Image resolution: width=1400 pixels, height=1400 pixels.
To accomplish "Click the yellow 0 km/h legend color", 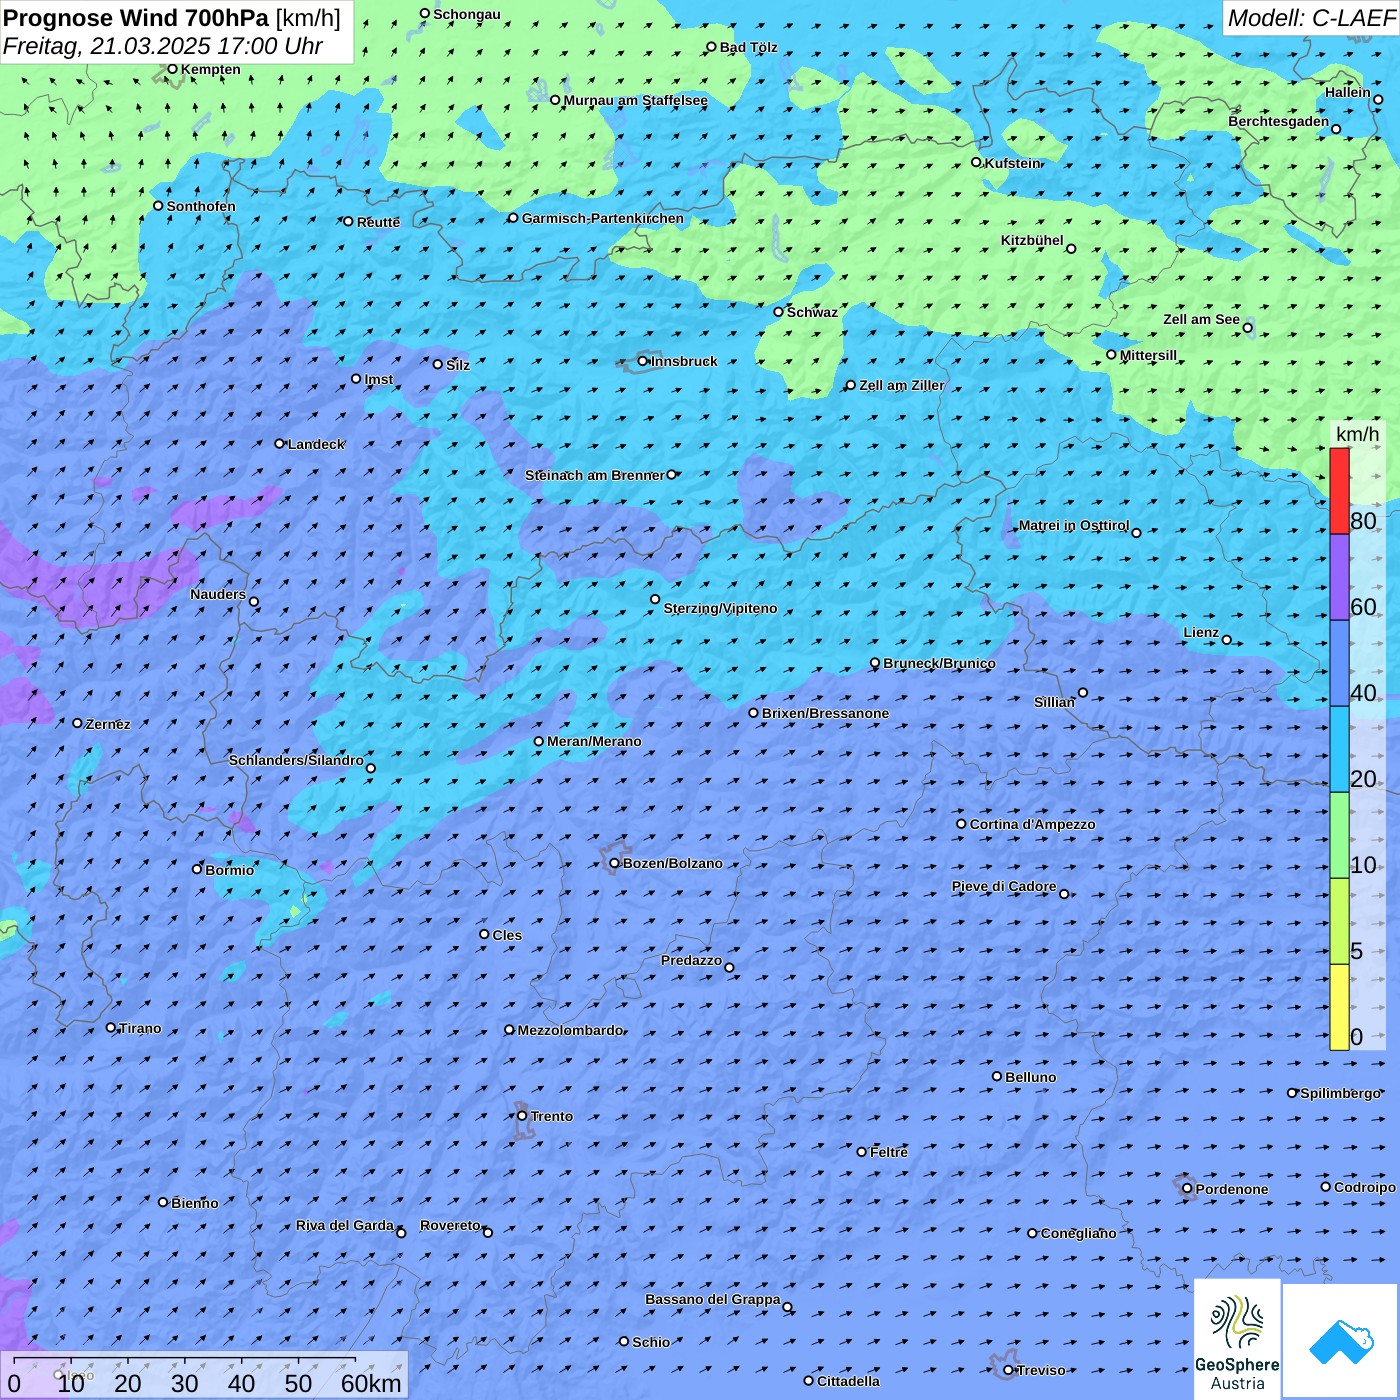I will [1339, 1007].
